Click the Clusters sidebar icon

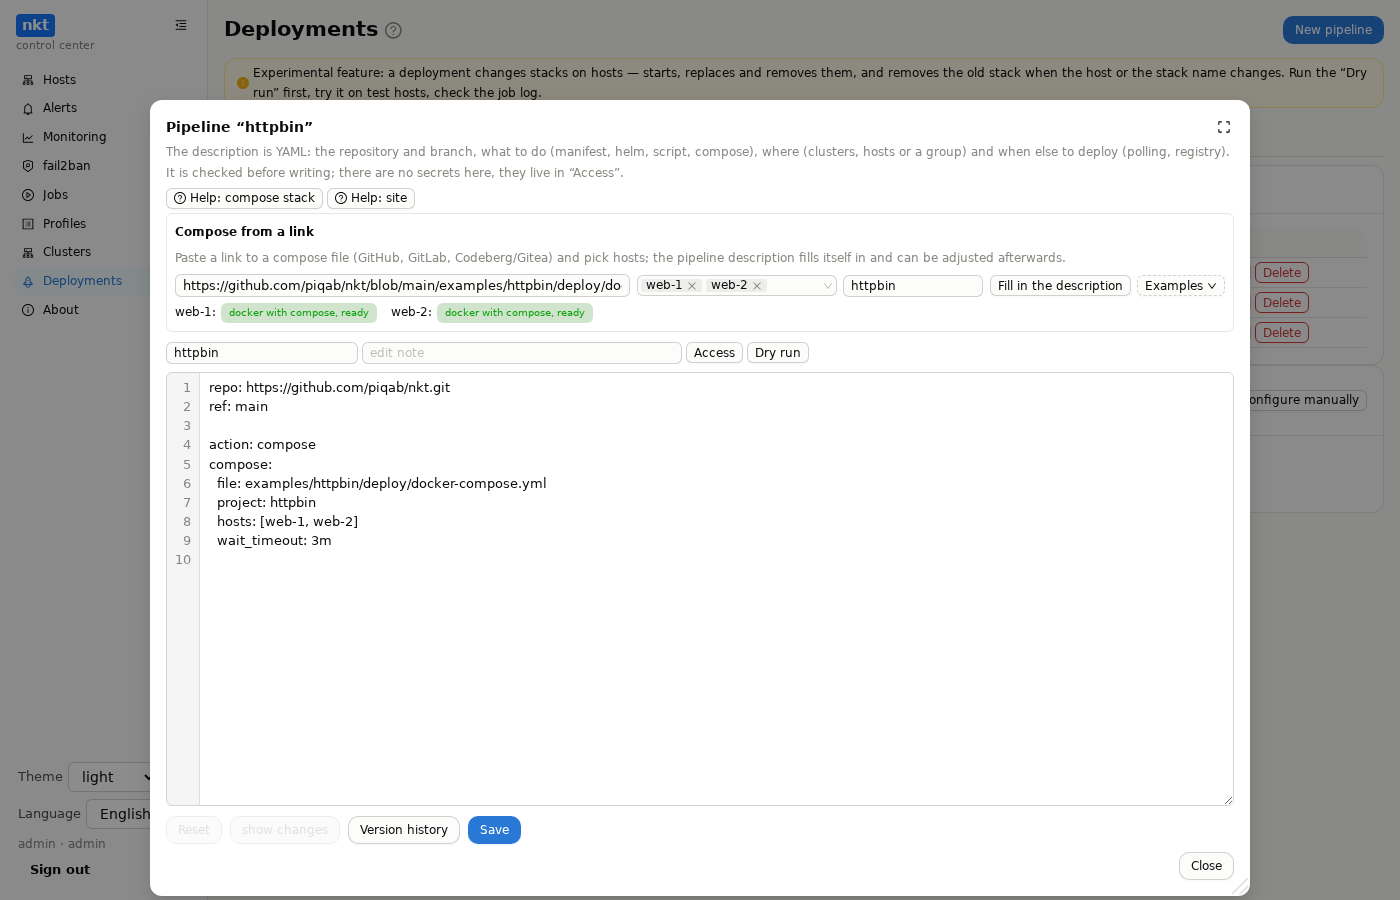[28, 252]
